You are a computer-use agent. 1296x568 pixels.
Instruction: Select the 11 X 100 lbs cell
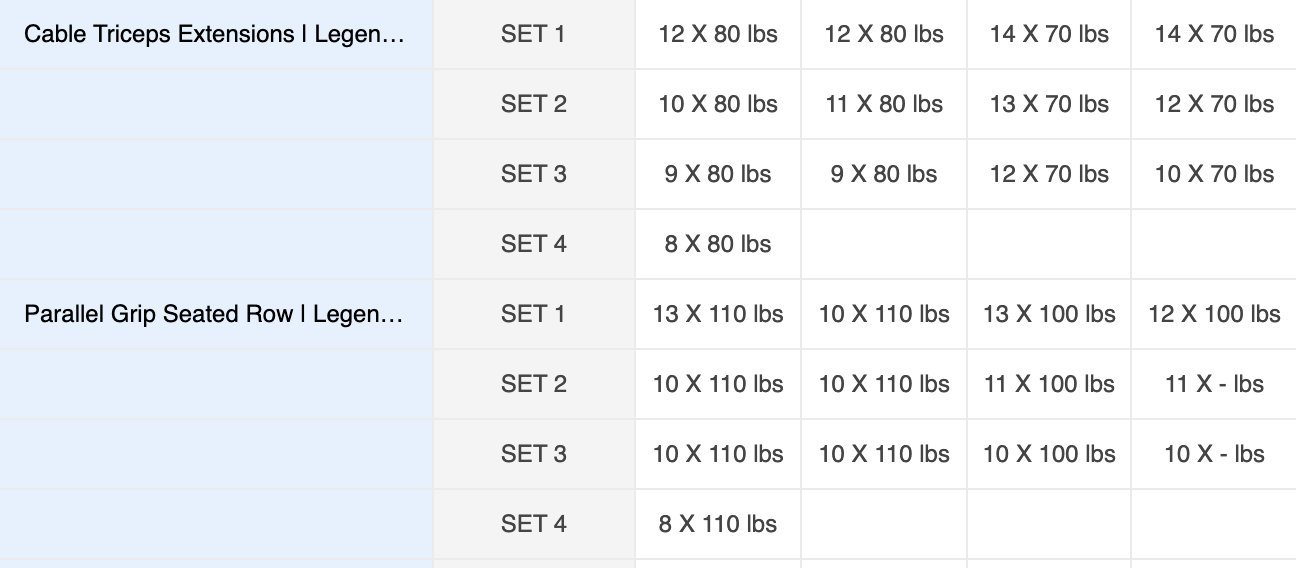point(1049,384)
